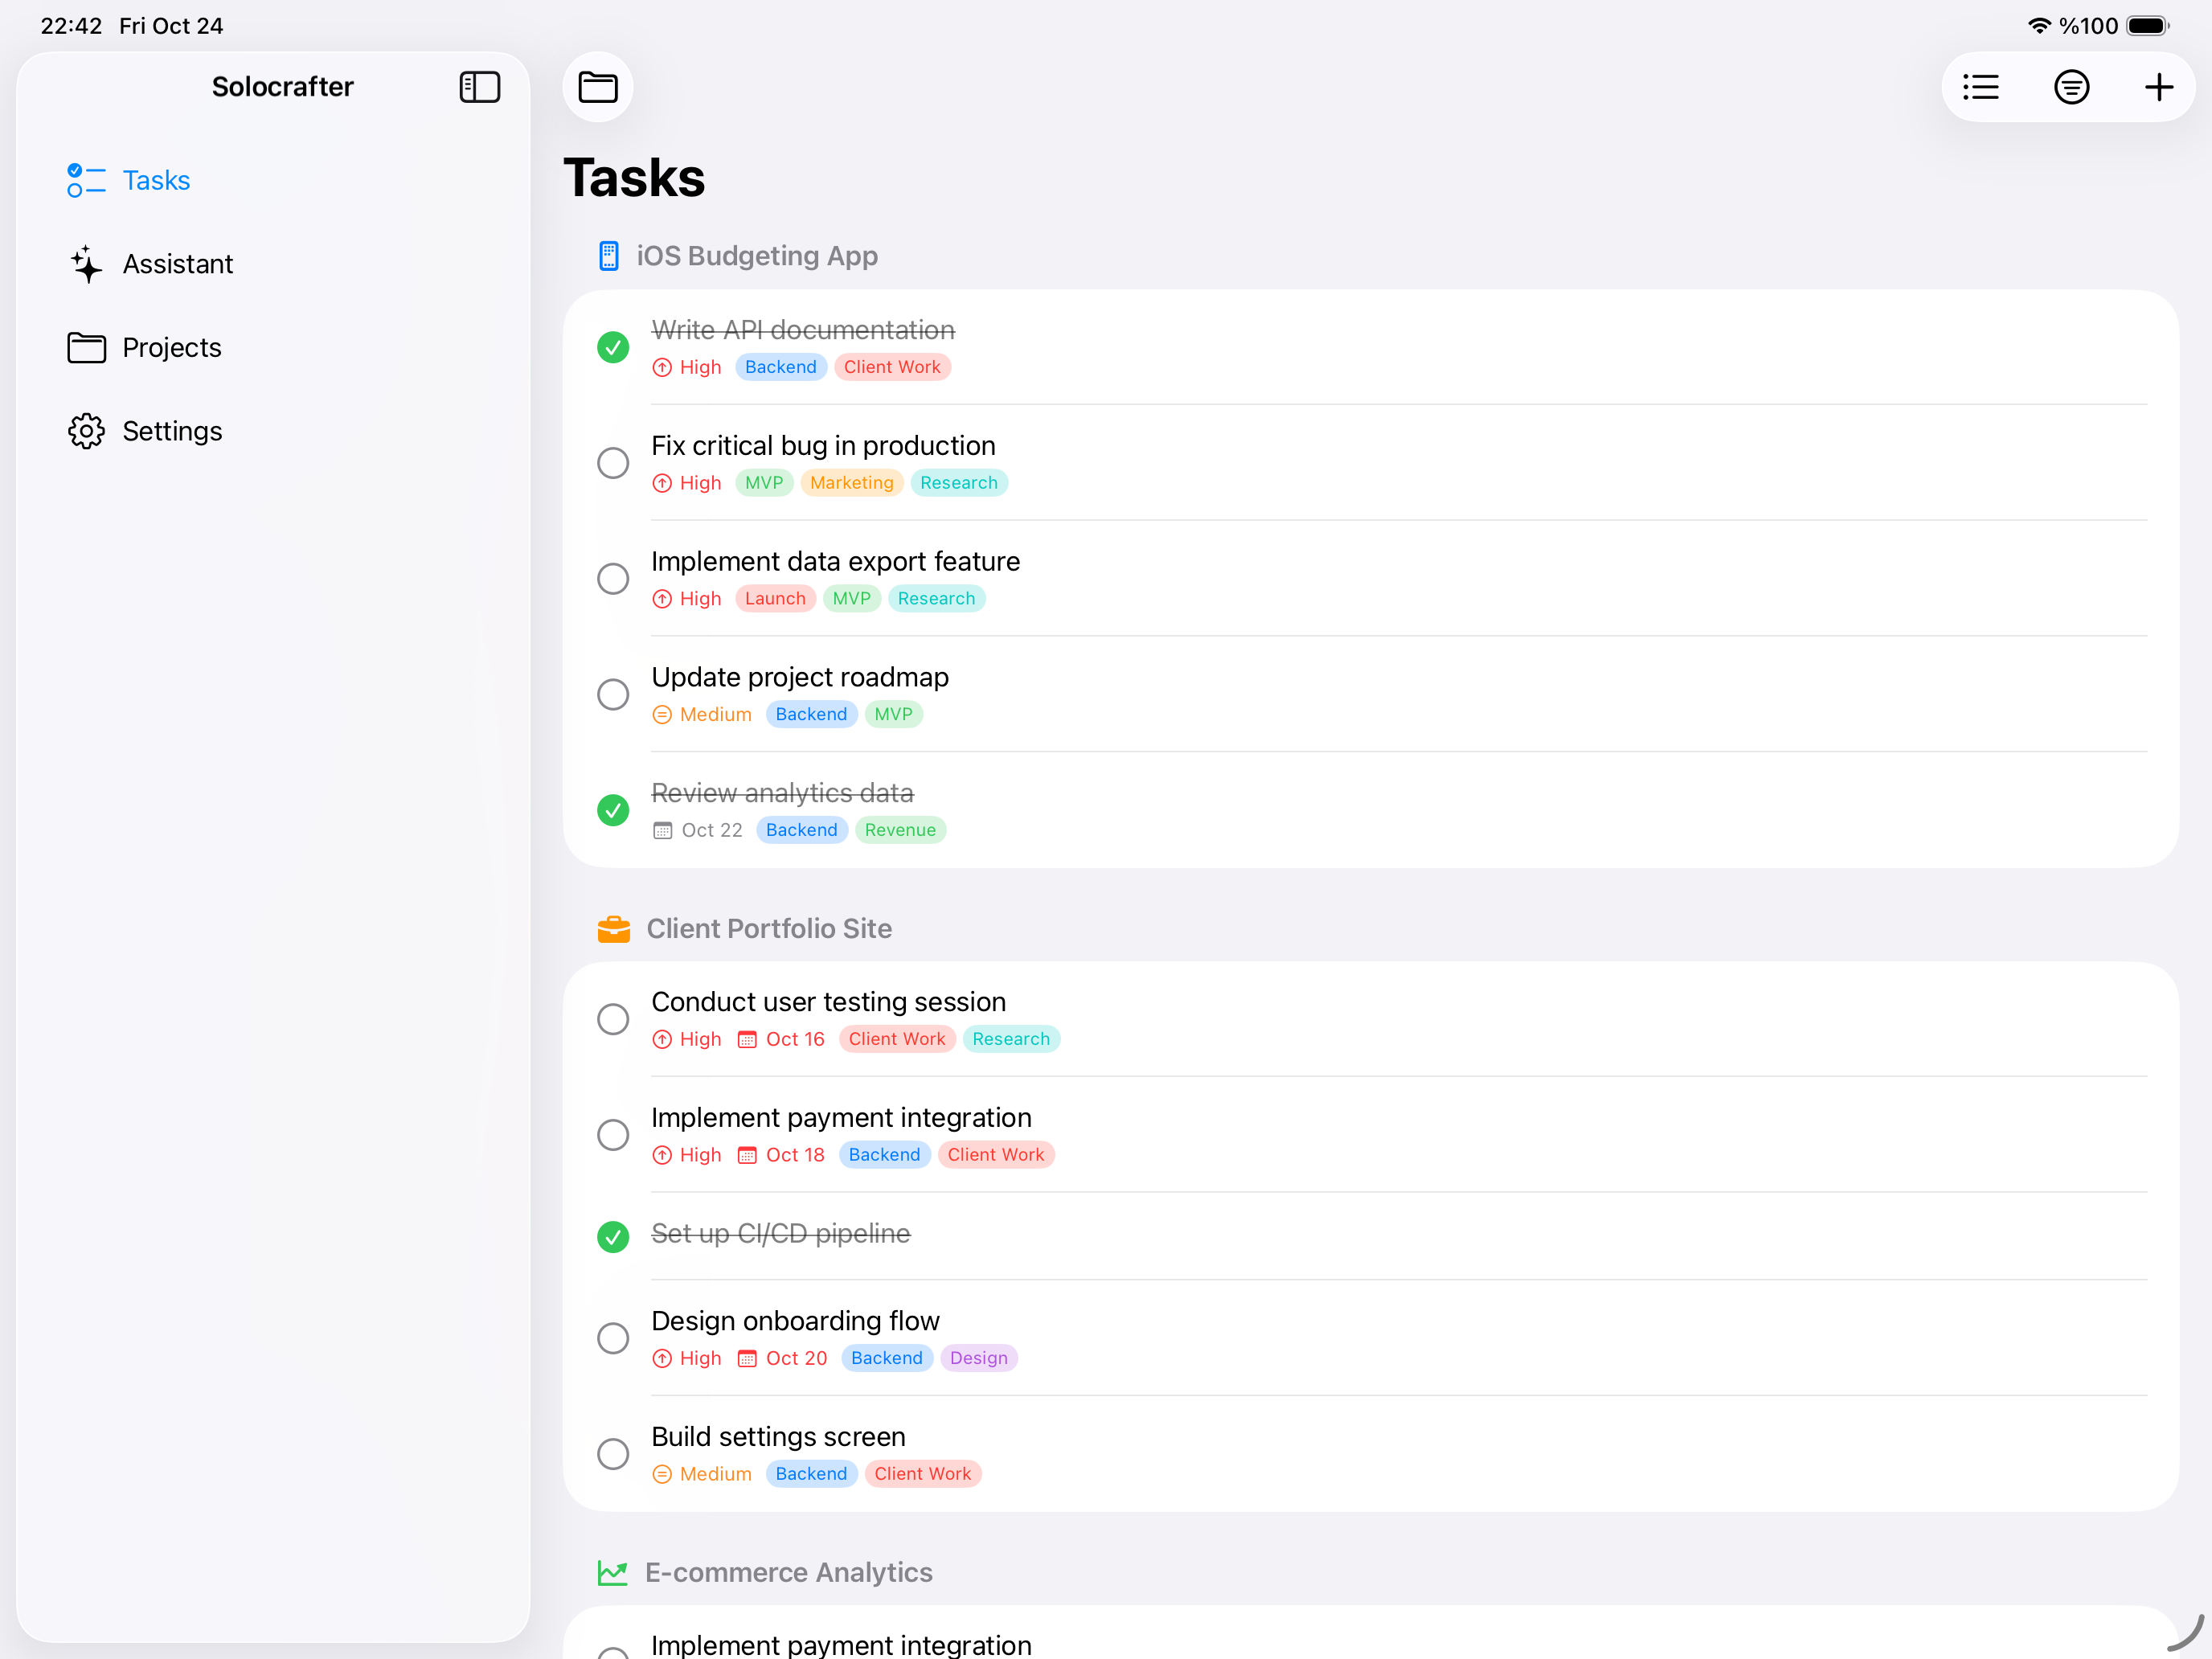2212x1659 pixels.
Task: Click the E-commerce Analytics chart icon
Action: coord(613,1572)
